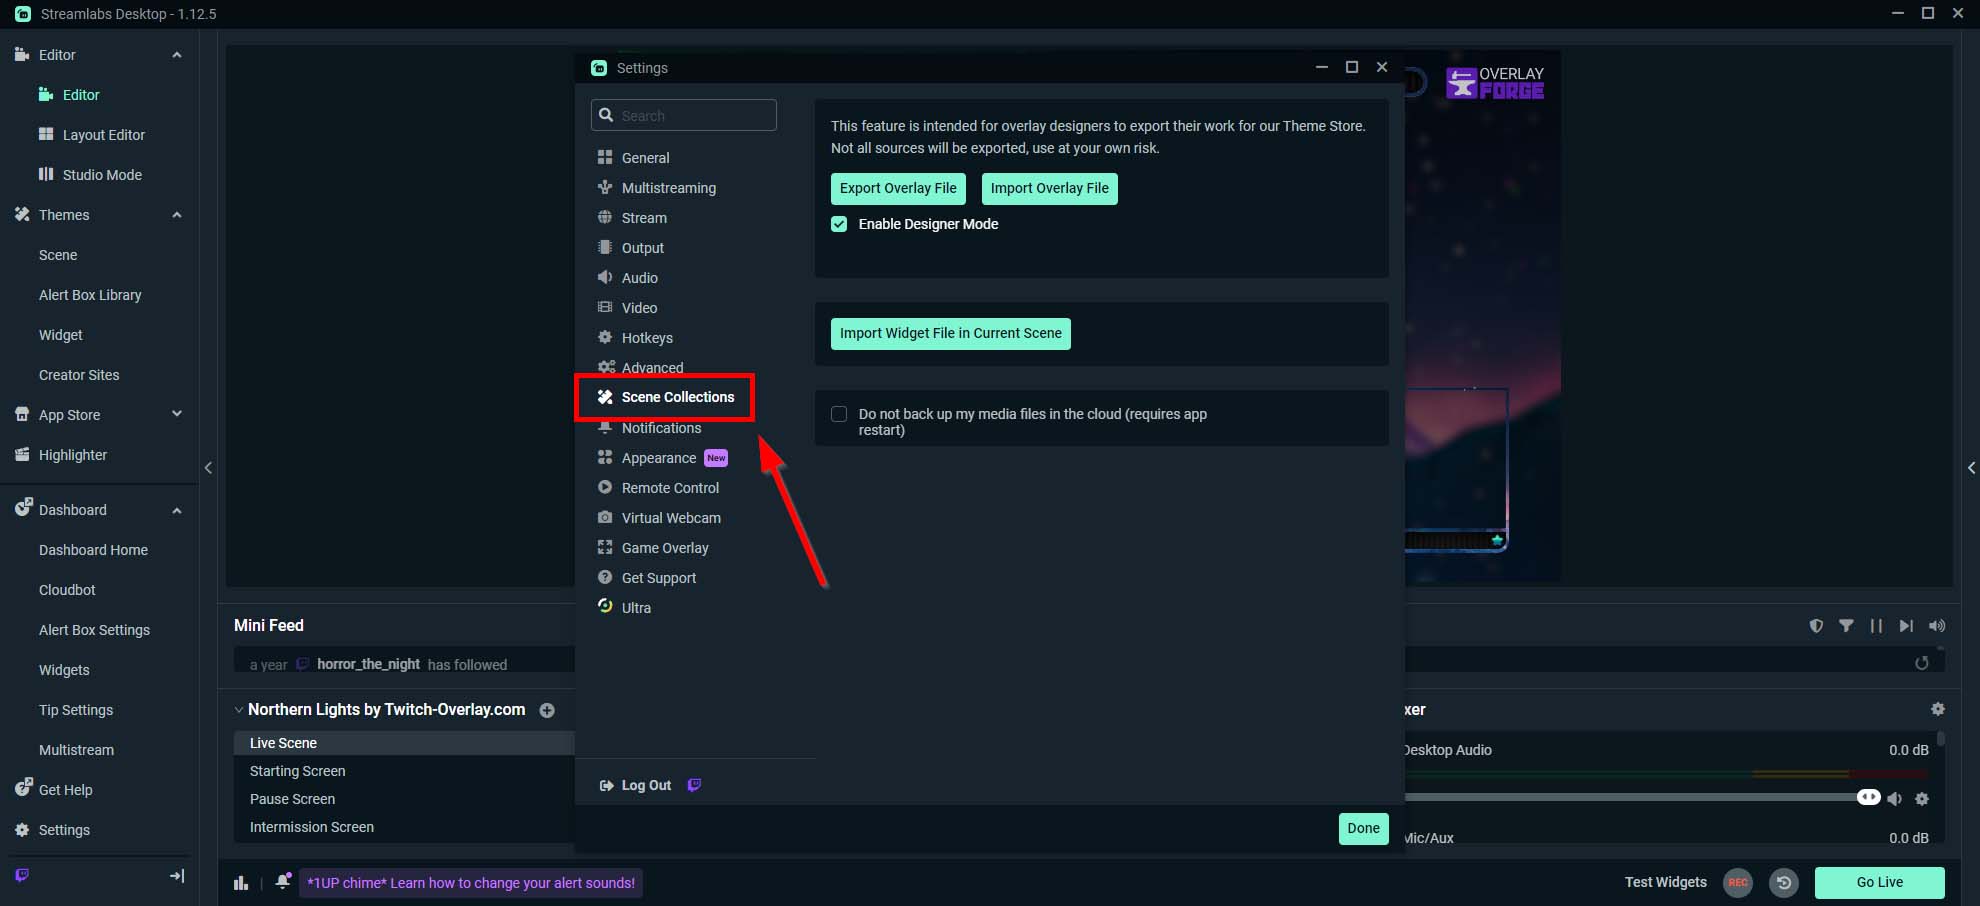Open the Twitch icon next to Log Out
1980x906 pixels.
[x=694, y=785]
